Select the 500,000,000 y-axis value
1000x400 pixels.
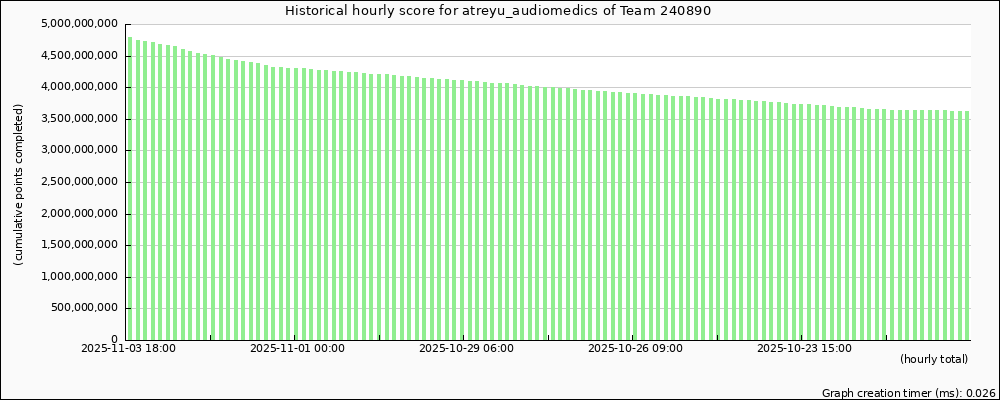(x=83, y=308)
